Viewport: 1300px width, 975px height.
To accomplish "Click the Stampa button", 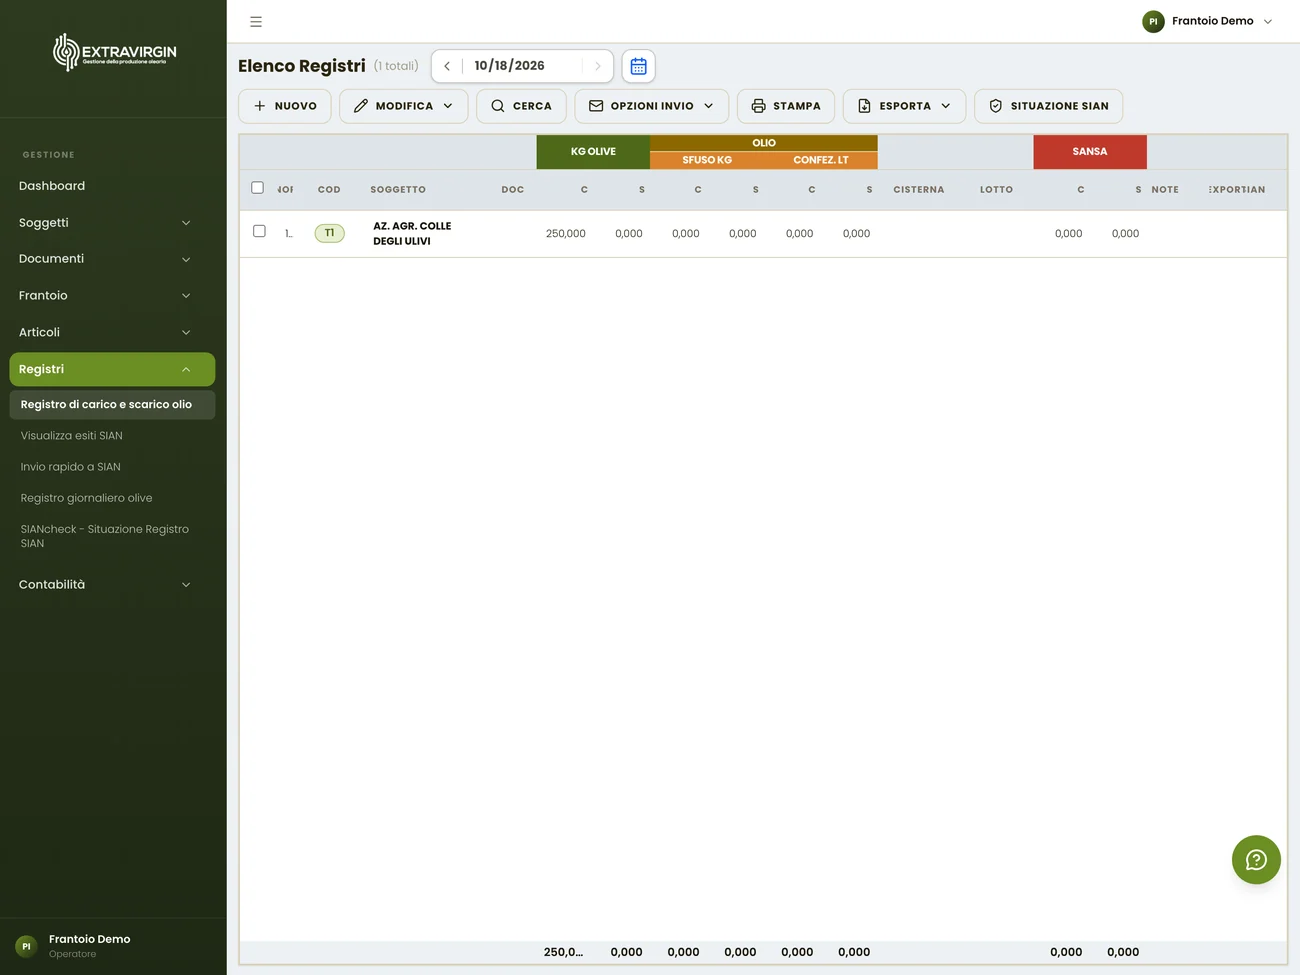I will tap(786, 106).
